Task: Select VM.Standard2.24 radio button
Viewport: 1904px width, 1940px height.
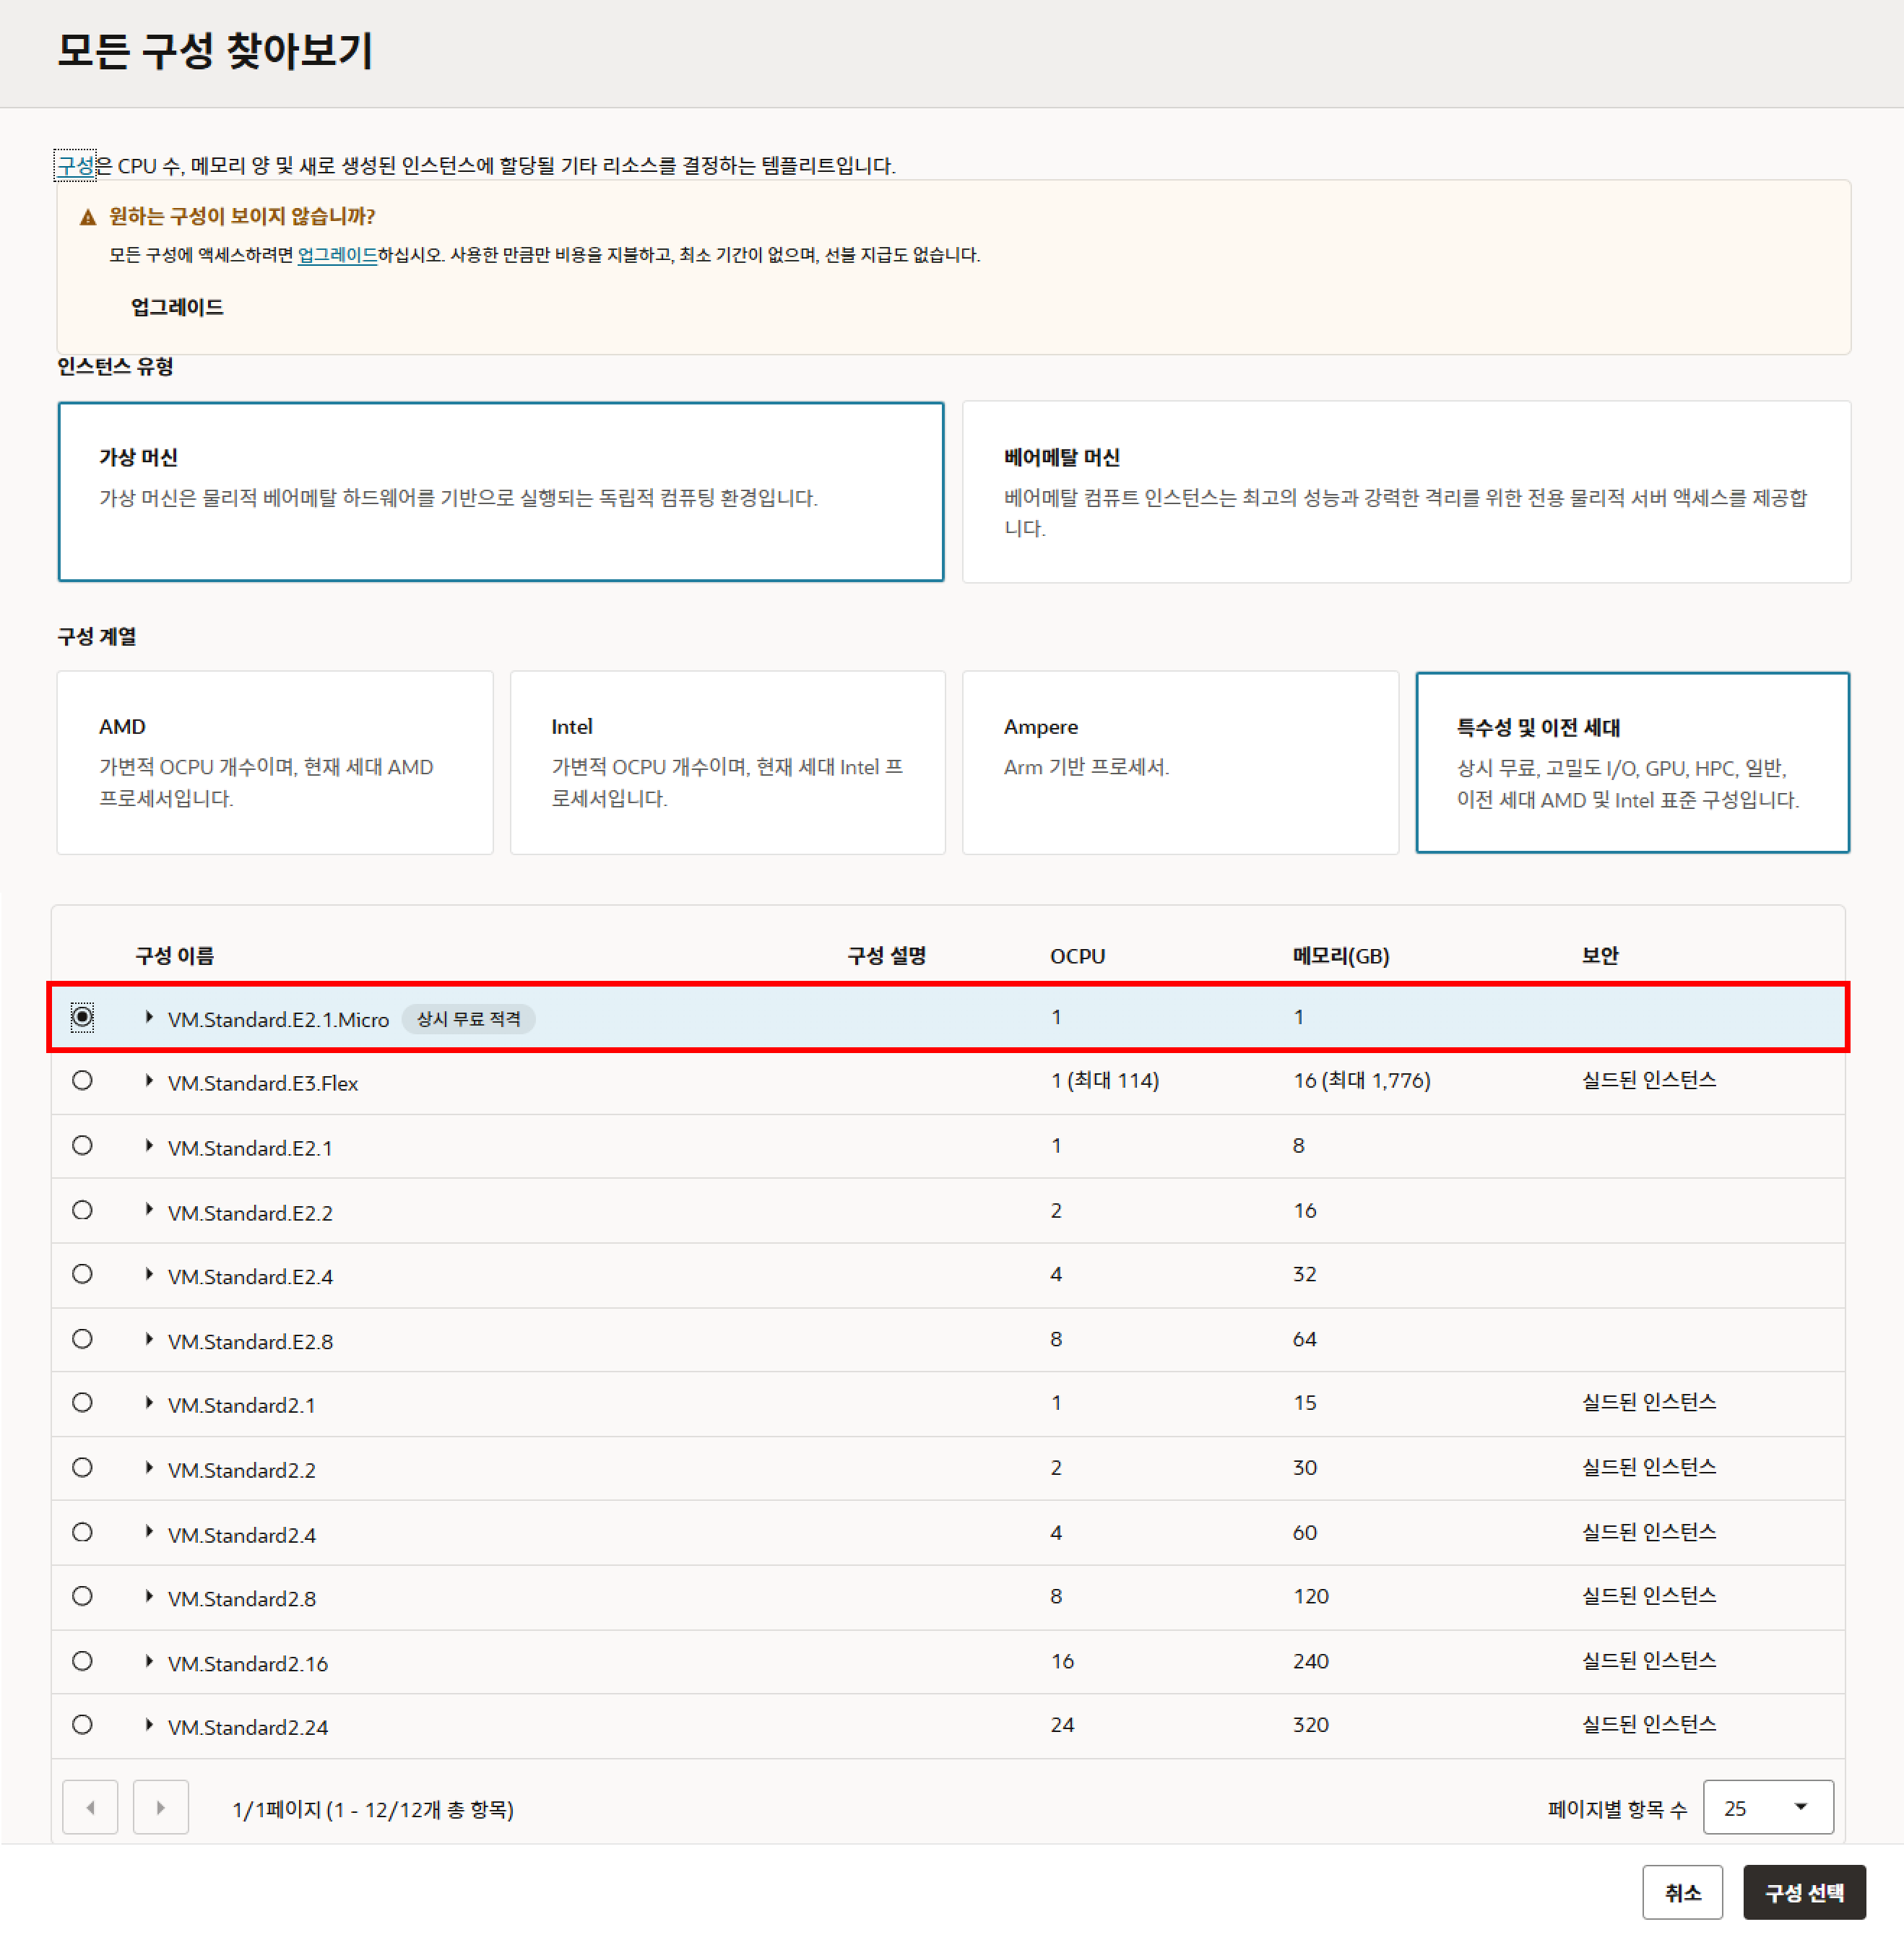Action: coord(82,1725)
